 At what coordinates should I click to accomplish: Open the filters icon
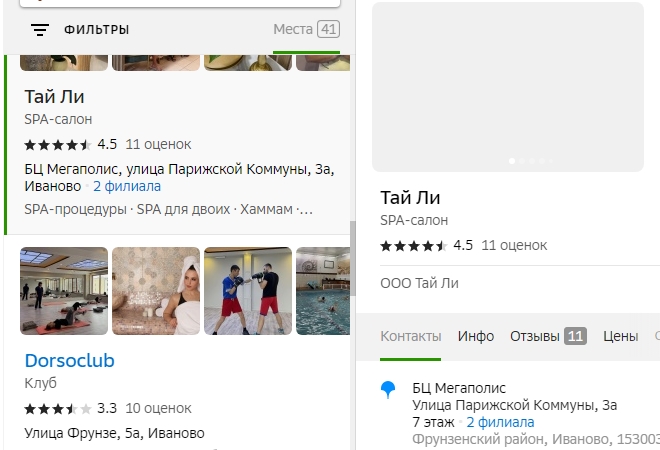click(40, 30)
